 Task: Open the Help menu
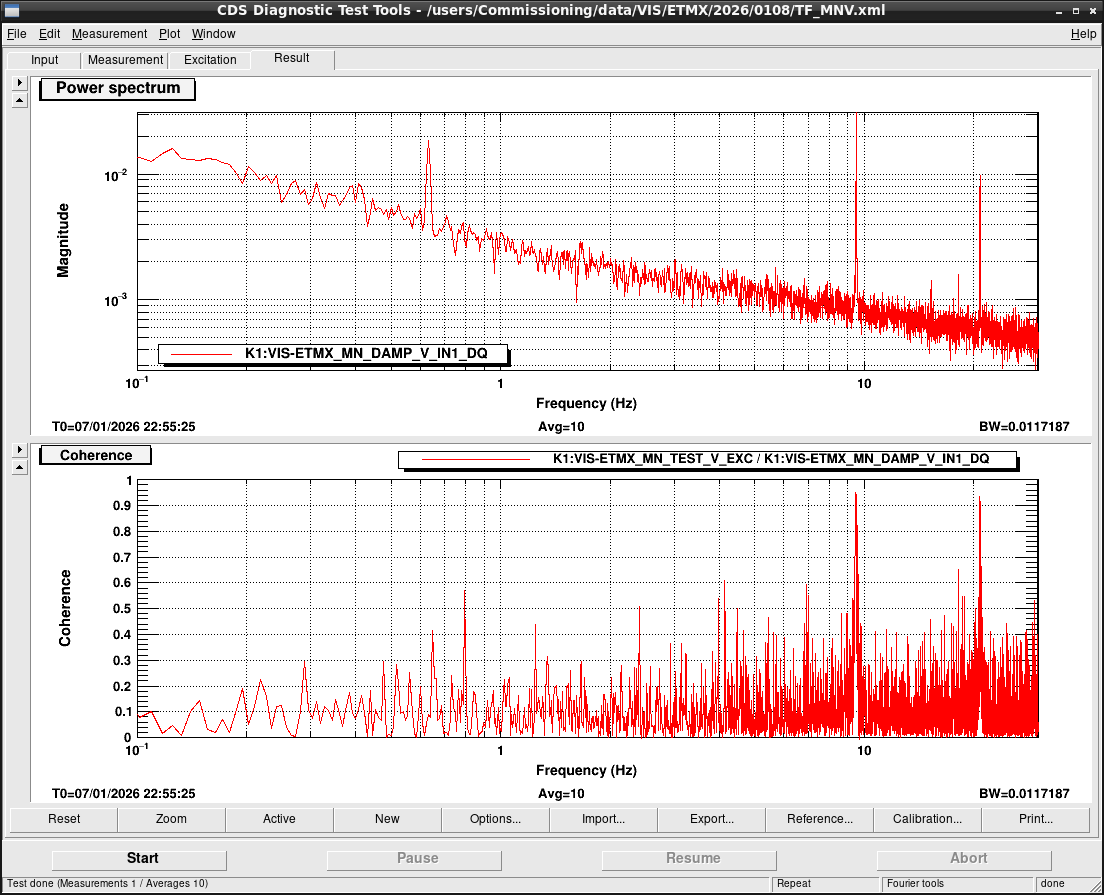coord(1083,34)
